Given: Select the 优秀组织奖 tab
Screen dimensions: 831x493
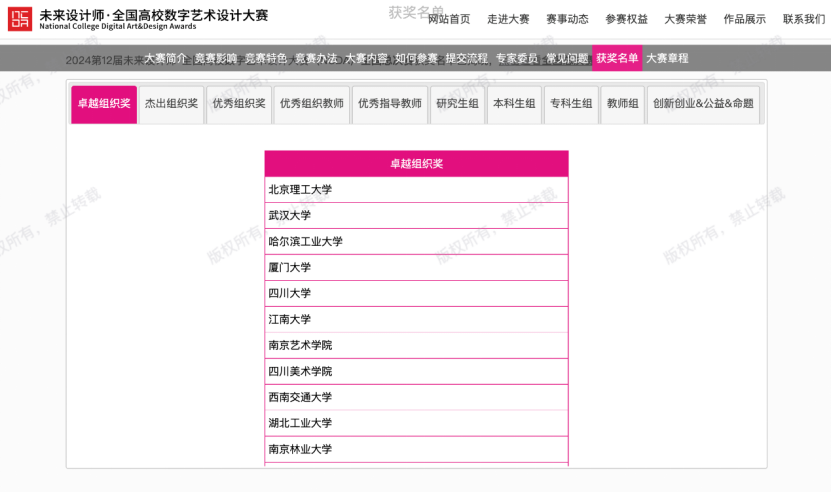Looking at the screenshot, I should pyautogui.click(x=239, y=104).
